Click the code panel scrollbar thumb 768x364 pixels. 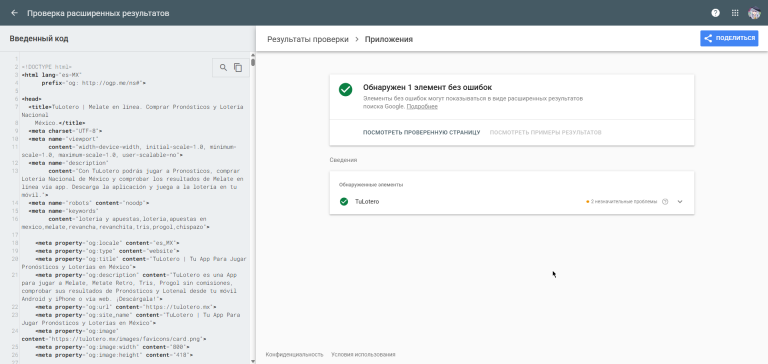253,62
